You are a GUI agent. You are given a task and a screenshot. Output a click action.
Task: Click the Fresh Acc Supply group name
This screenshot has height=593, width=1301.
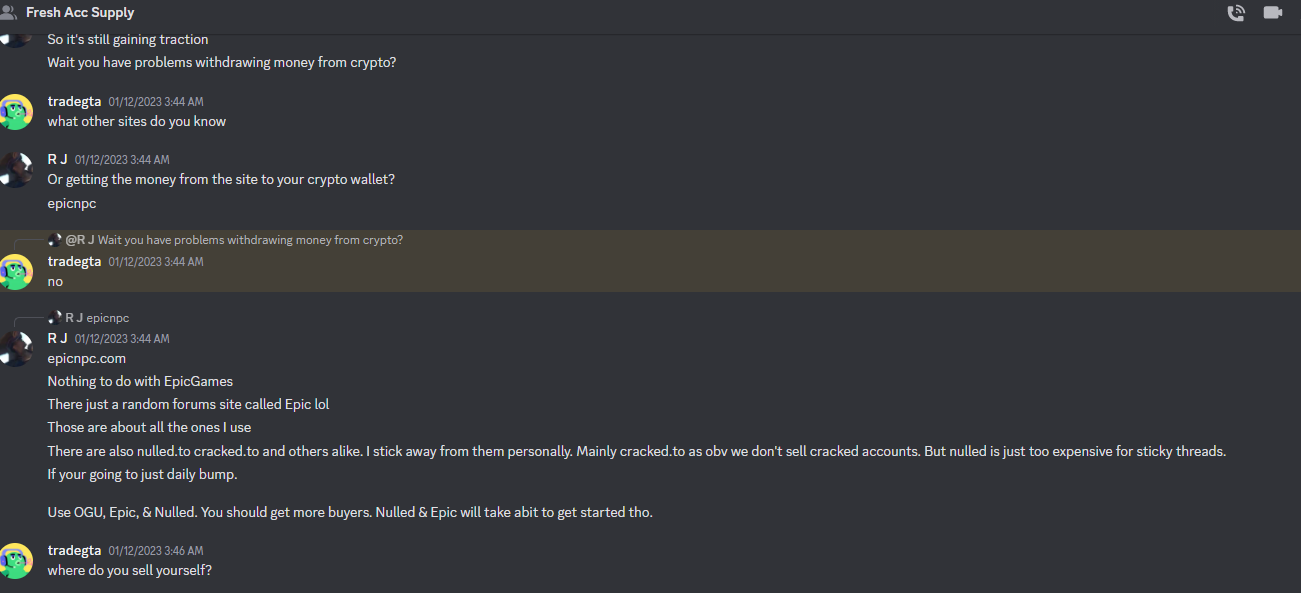[x=80, y=13]
